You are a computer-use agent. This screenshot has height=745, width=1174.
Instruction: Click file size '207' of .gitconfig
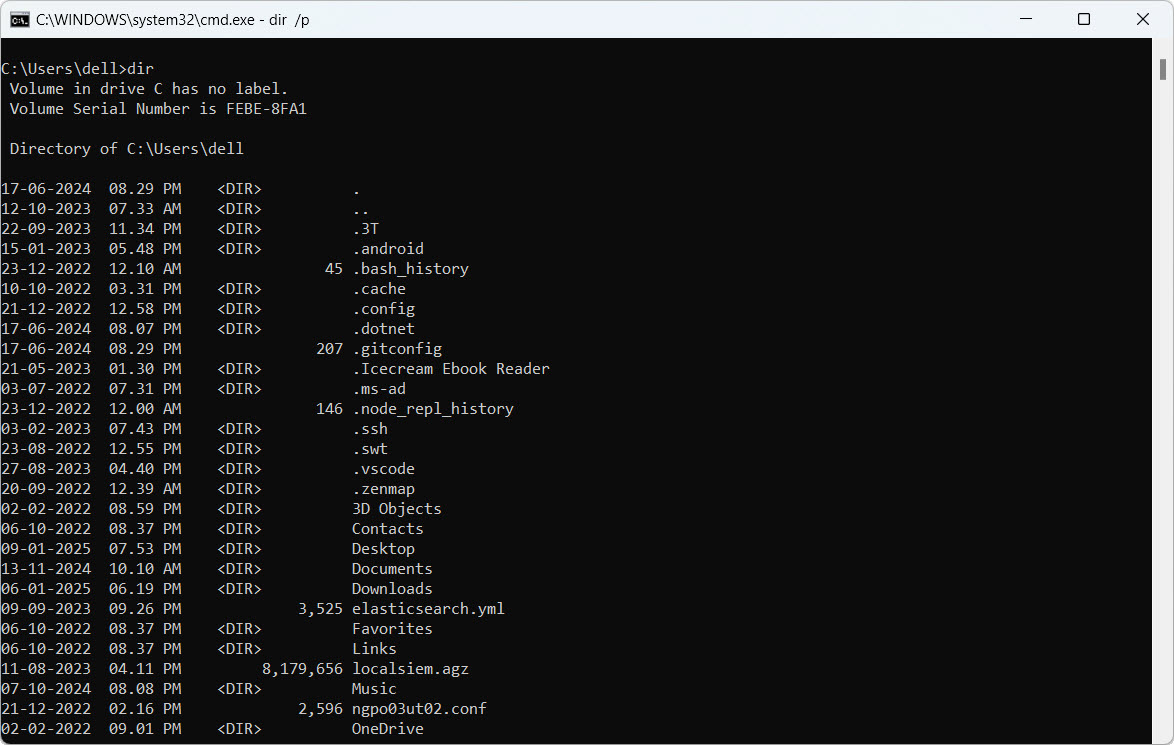[x=329, y=349]
